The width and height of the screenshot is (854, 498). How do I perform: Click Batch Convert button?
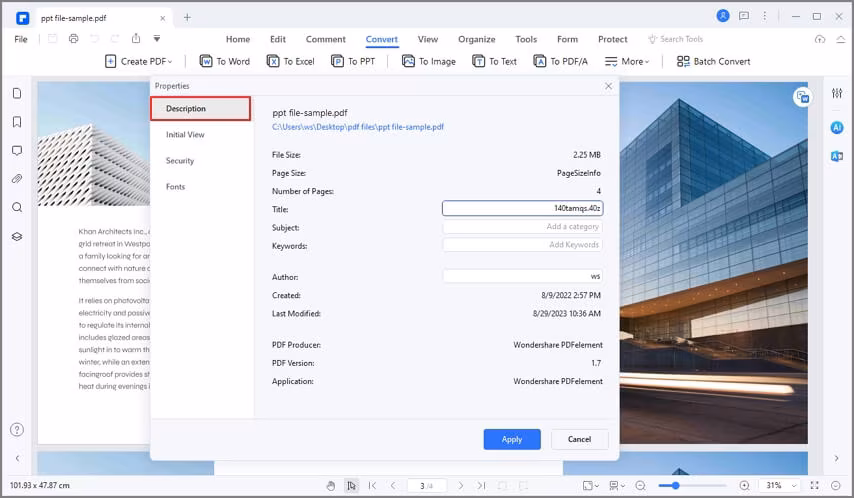point(713,62)
